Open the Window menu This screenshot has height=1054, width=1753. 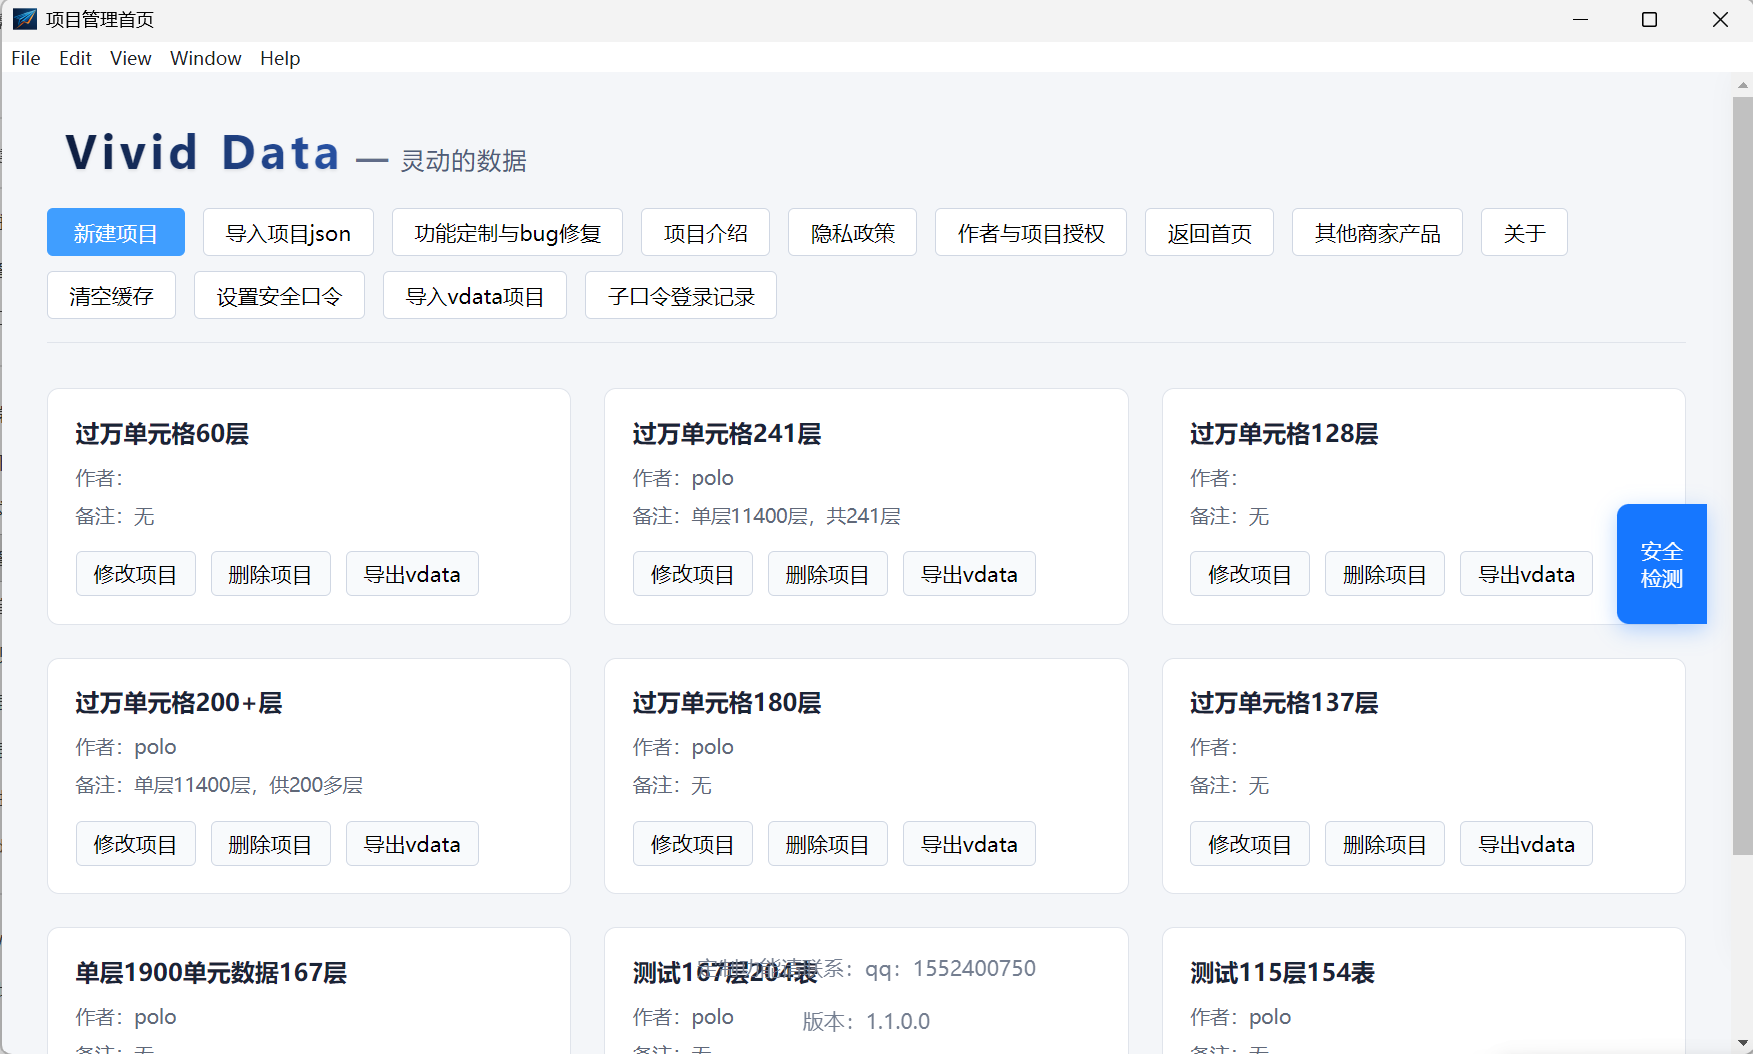tap(206, 58)
